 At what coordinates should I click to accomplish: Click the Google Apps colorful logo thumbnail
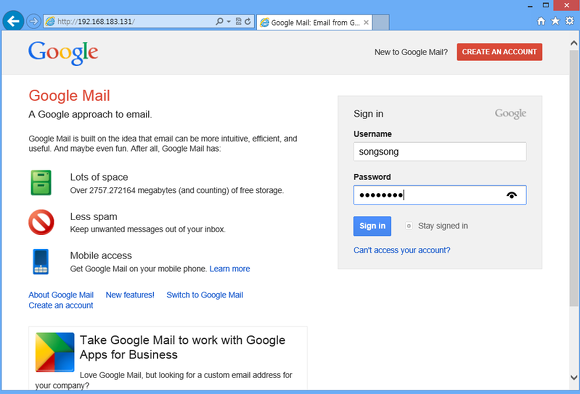[55, 352]
